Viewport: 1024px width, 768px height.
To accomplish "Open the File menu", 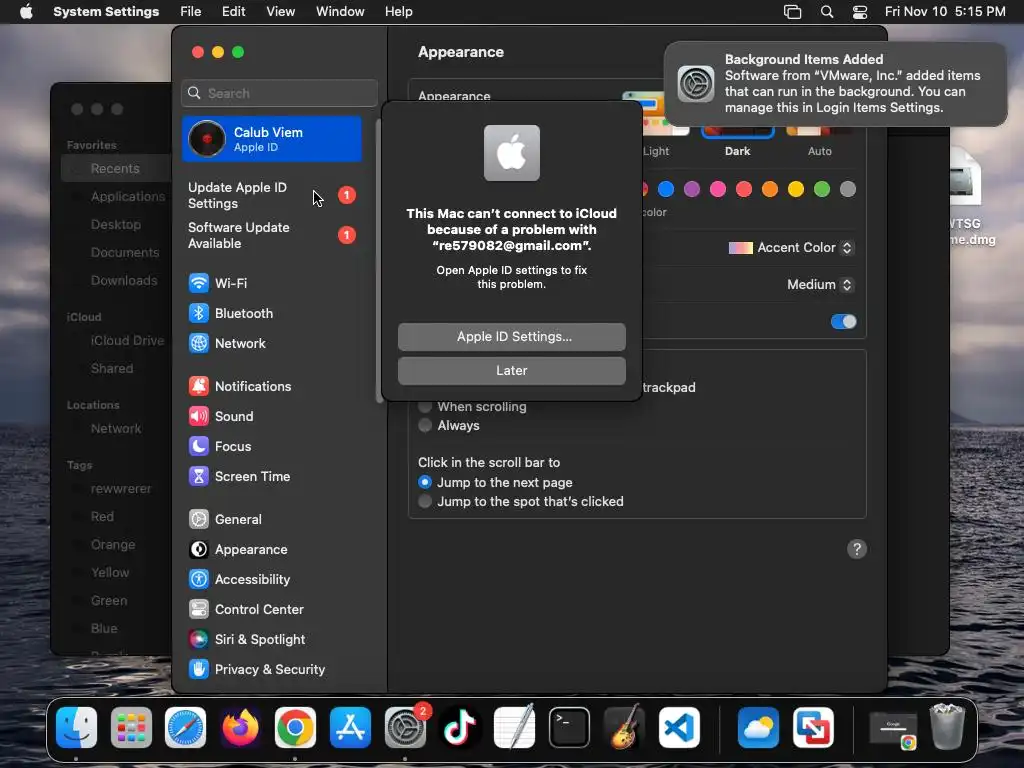I will [191, 12].
